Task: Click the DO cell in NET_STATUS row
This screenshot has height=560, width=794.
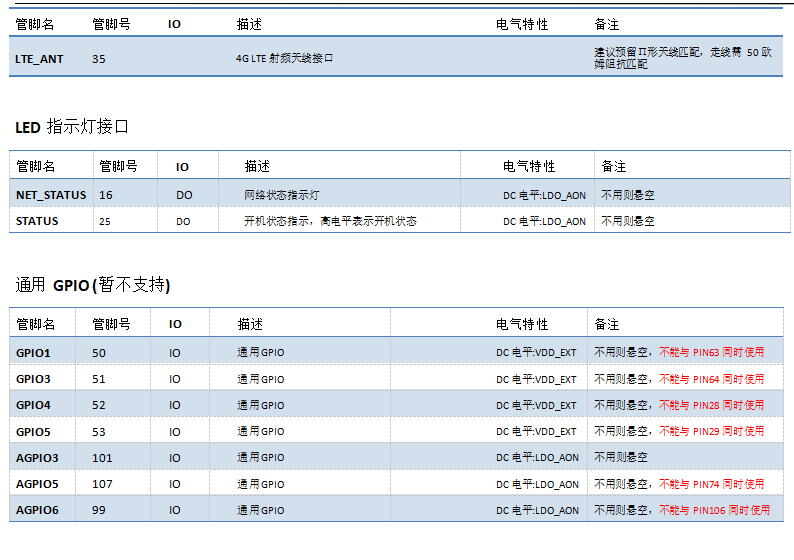Action: coord(184,195)
